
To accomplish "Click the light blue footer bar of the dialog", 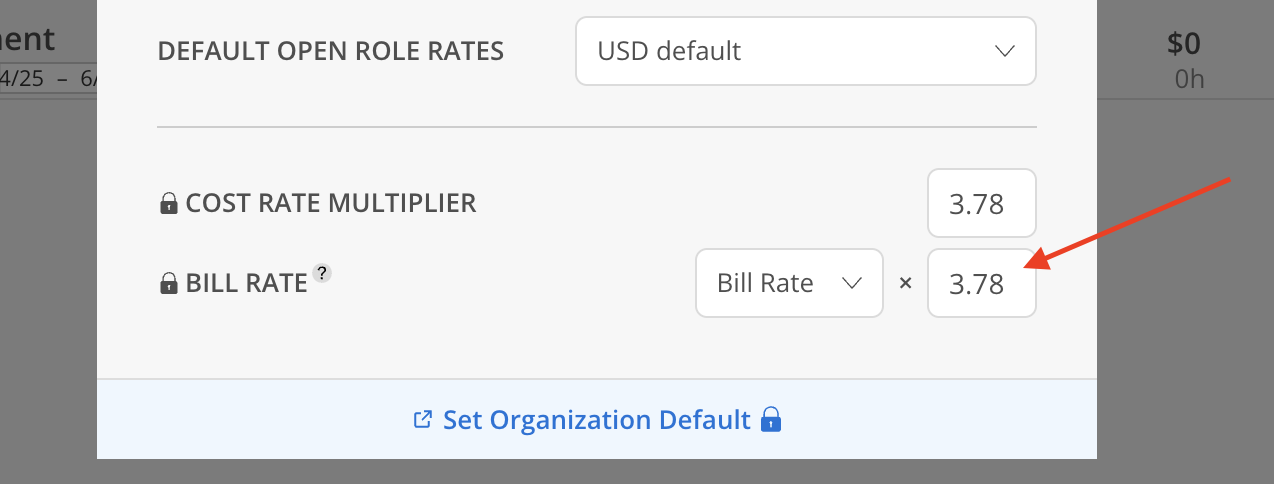I will (597, 419).
